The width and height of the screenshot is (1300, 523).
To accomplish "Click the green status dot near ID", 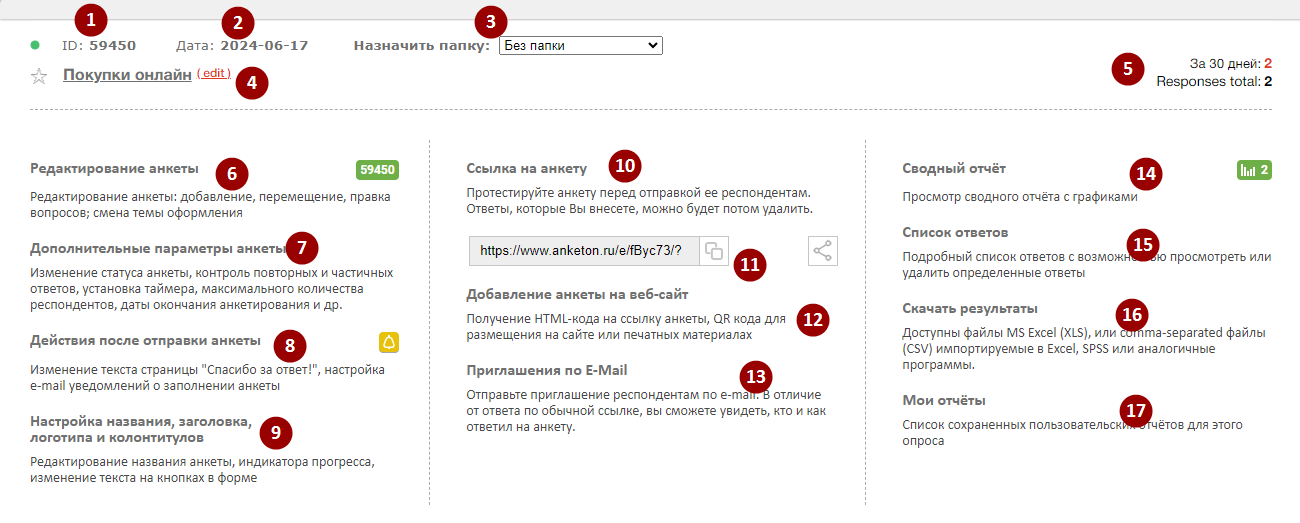I will pos(35,45).
